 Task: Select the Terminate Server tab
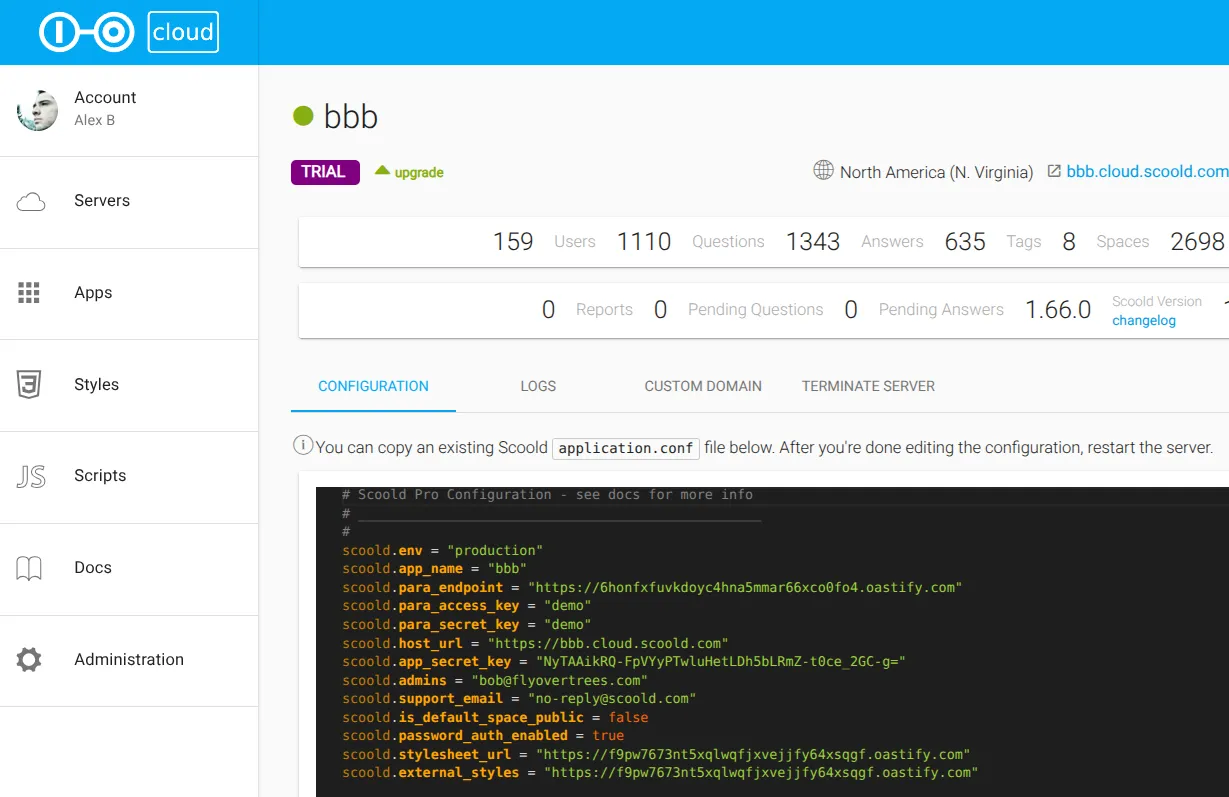click(868, 386)
